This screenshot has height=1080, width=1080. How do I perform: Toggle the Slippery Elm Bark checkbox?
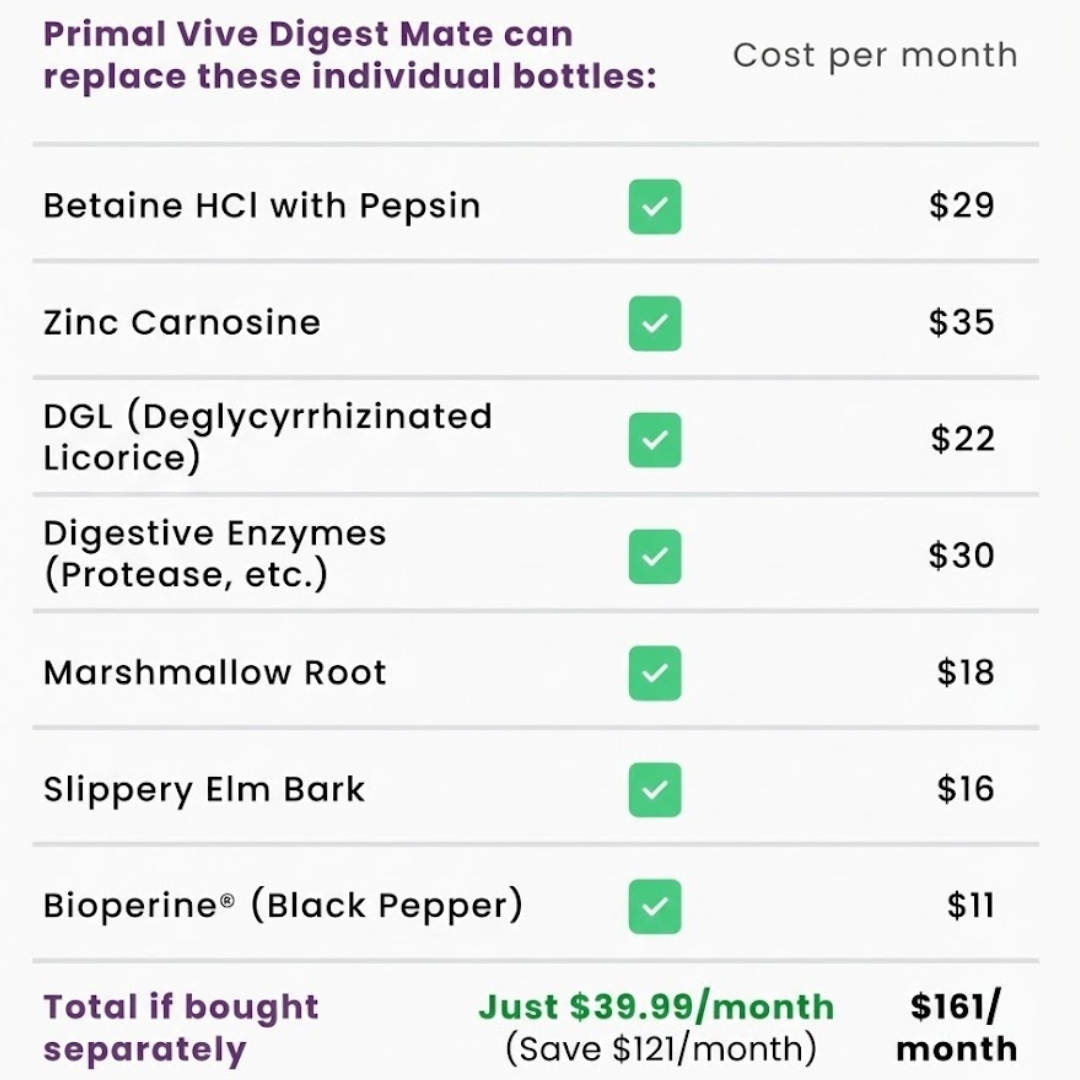tap(655, 790)
